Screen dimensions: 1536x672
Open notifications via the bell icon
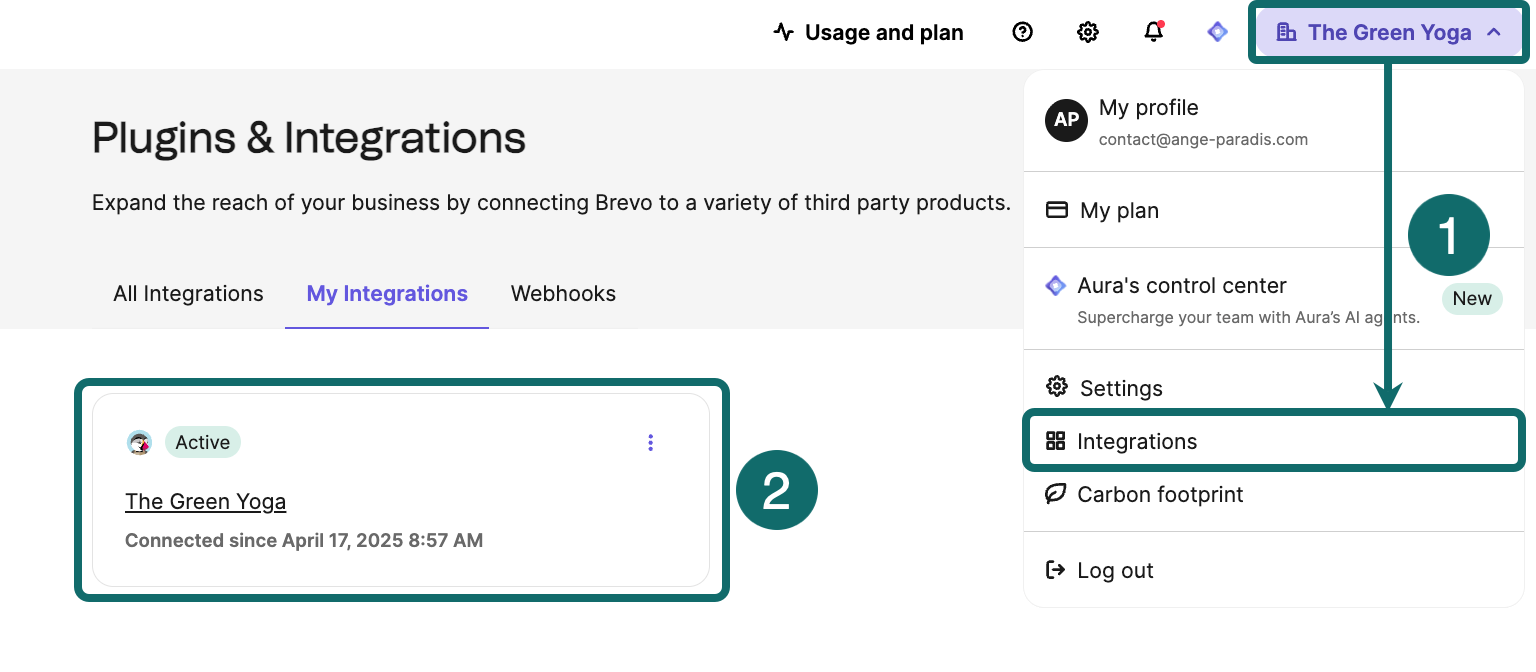point(1152,31)
